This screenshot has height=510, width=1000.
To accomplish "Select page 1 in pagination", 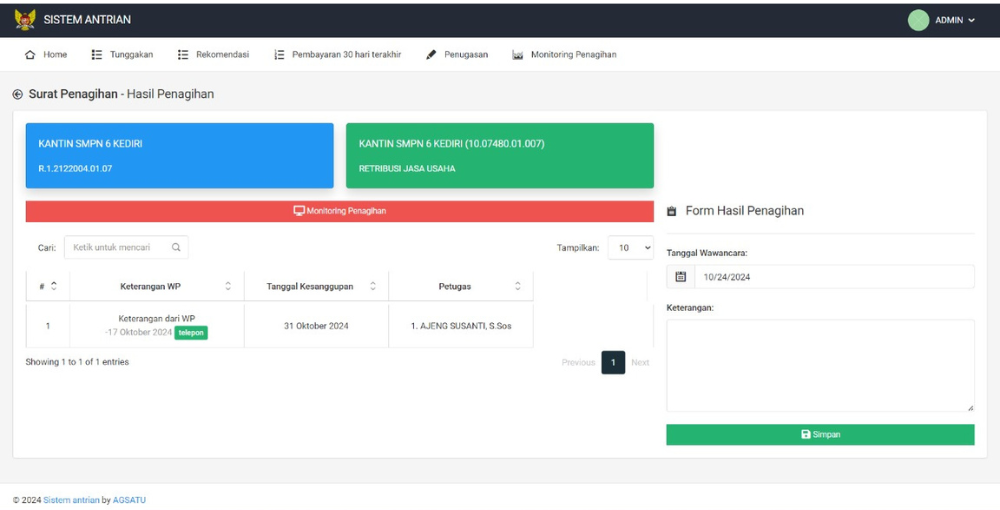I will tap(613, 363).
